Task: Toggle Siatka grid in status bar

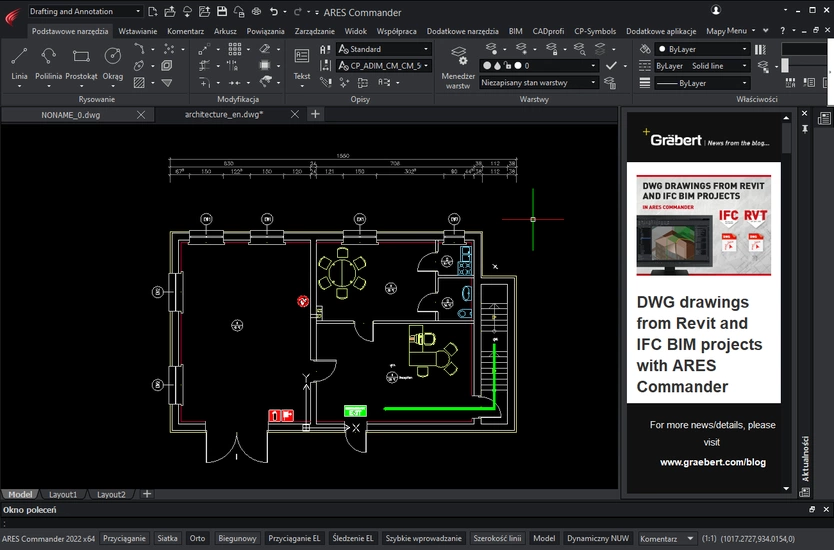Action: pos(167,538)
